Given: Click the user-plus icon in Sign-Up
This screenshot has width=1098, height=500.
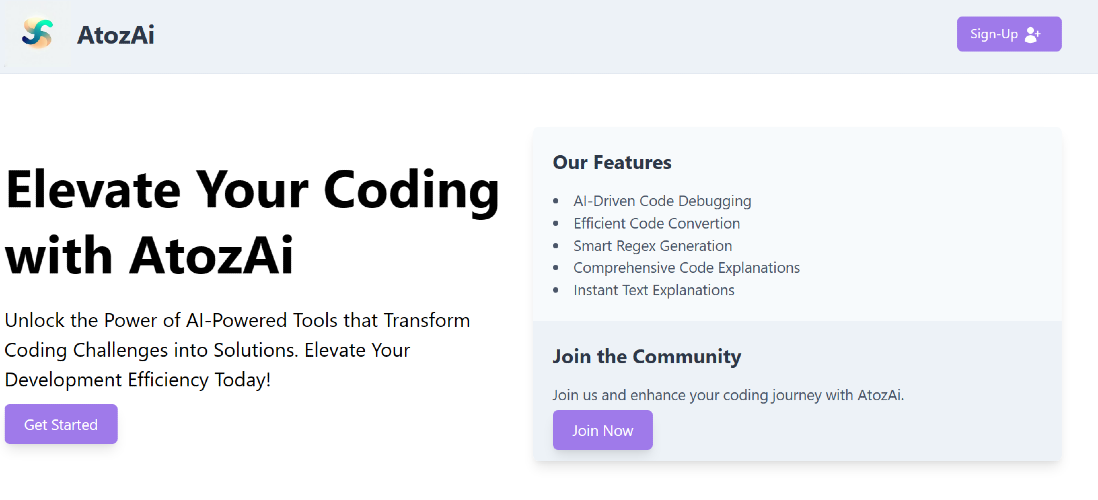Looking at the screenshot, I should 1033,34.
